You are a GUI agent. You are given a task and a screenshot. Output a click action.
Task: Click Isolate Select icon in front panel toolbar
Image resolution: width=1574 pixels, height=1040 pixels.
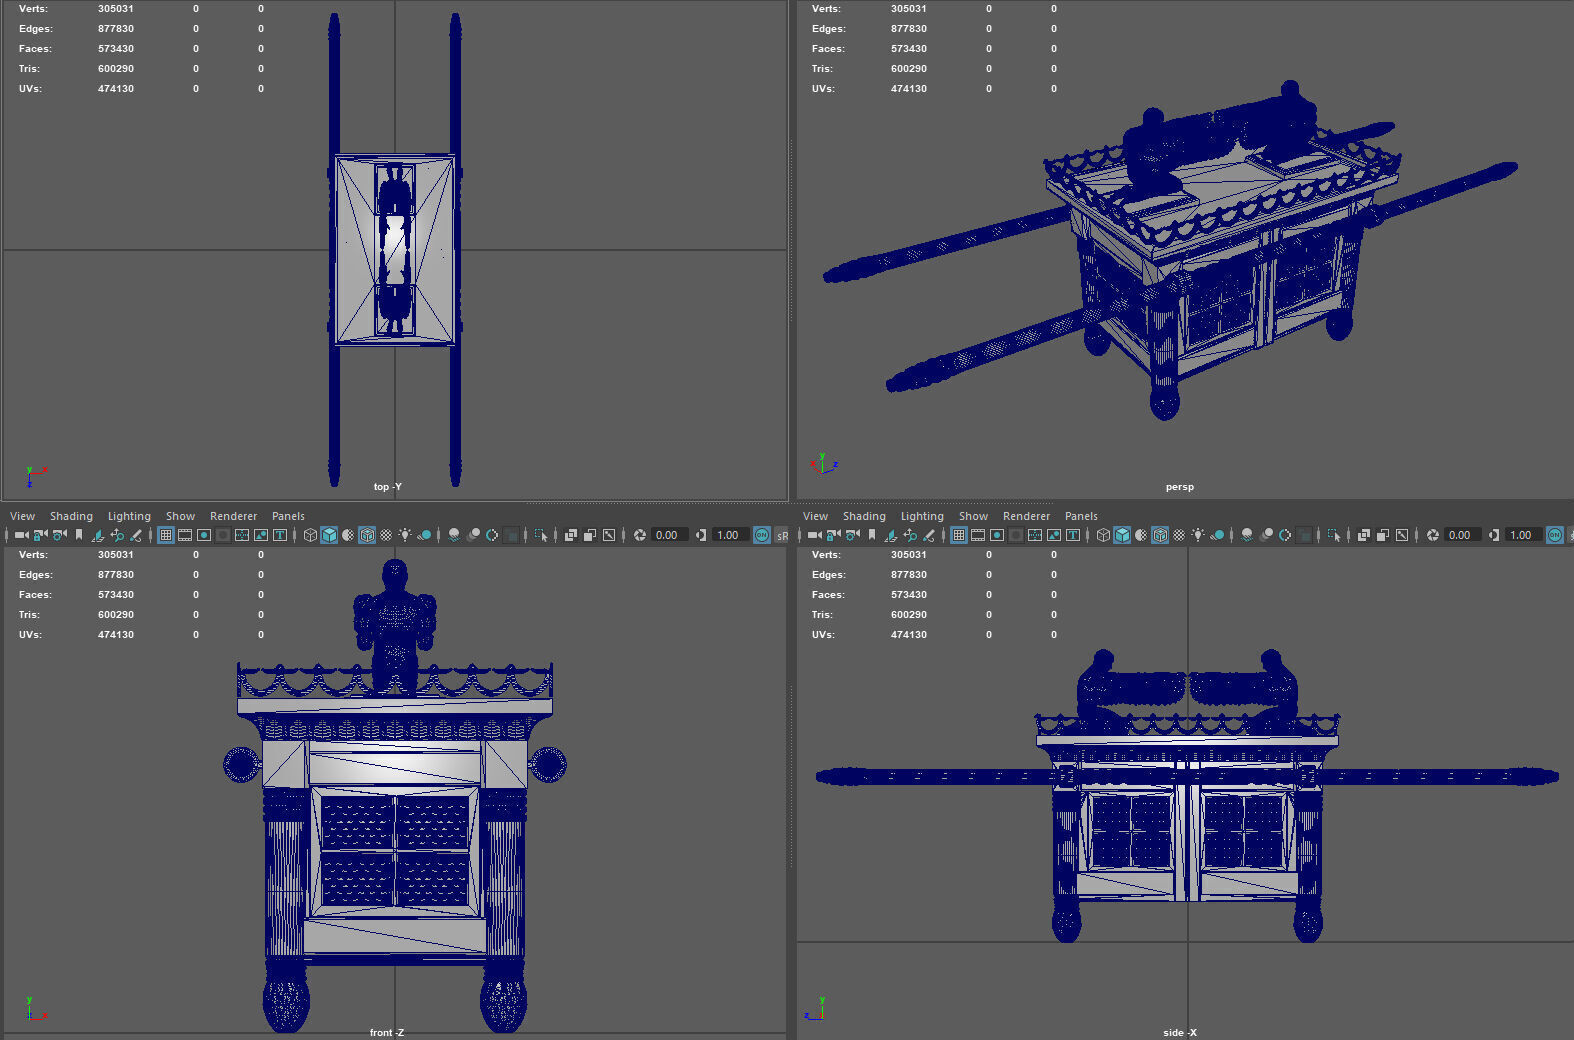tap(541, 535)
